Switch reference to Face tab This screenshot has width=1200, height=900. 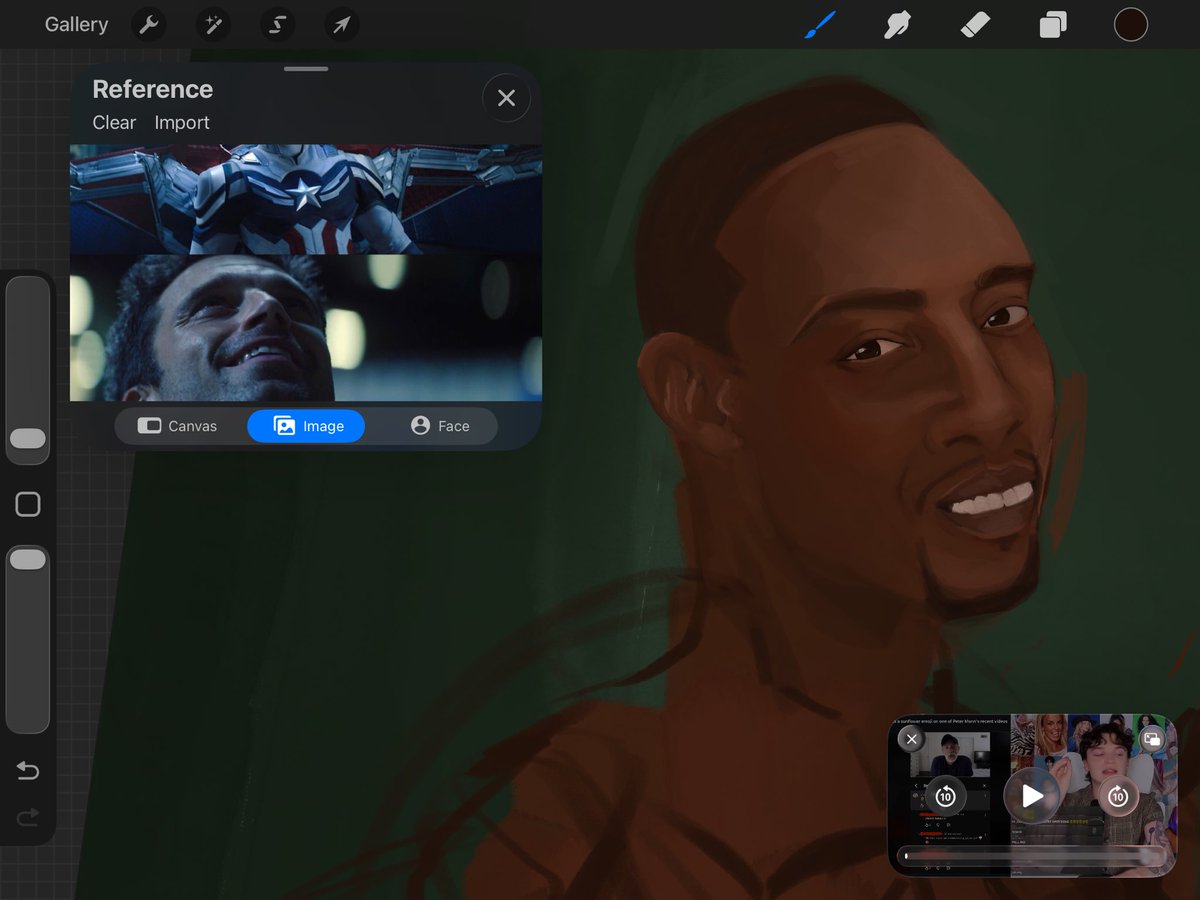(439, 426)
